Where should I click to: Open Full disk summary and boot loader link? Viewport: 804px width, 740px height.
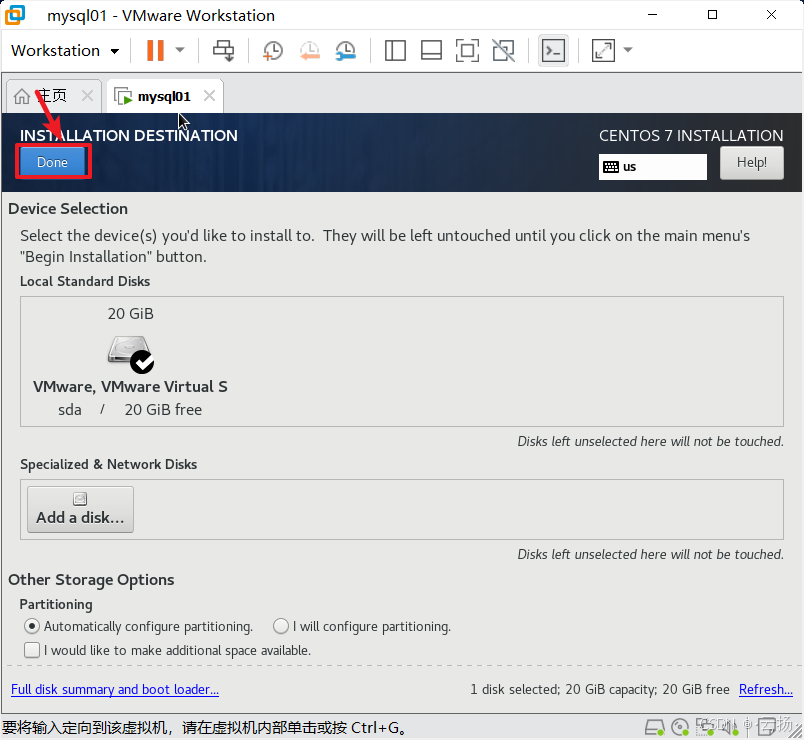(115, 689)
